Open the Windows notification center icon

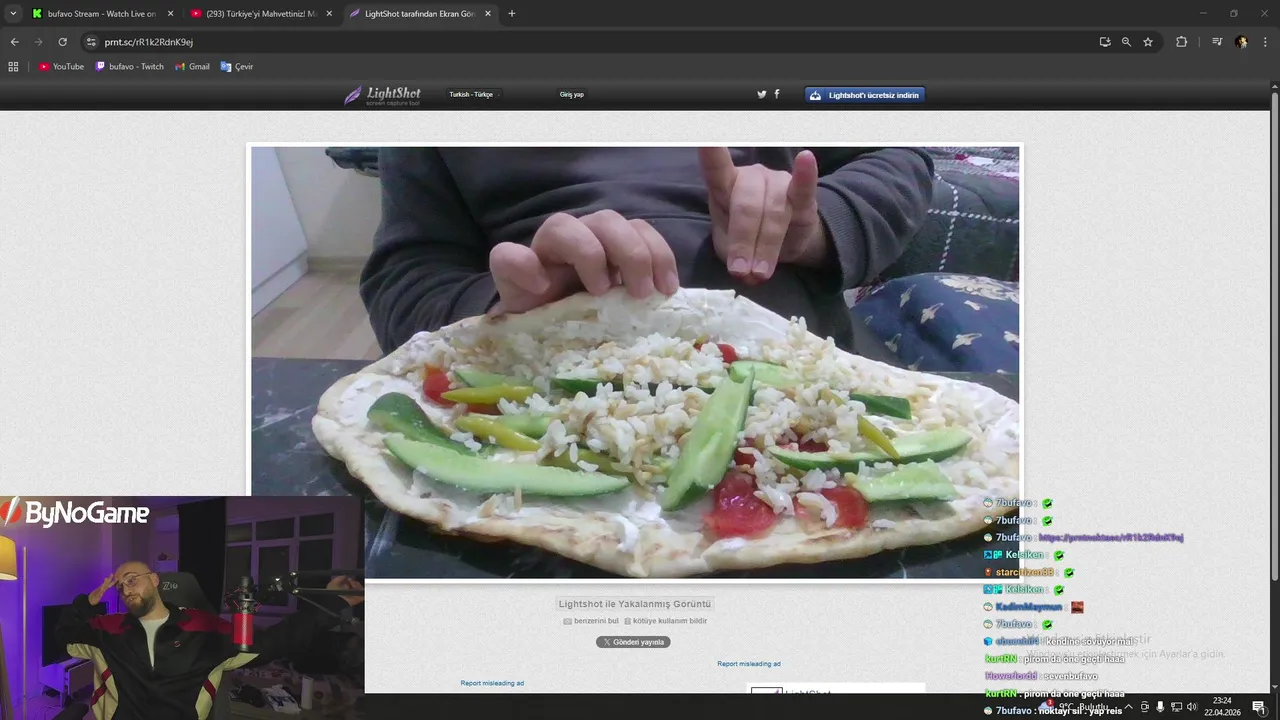point(1259,707)
